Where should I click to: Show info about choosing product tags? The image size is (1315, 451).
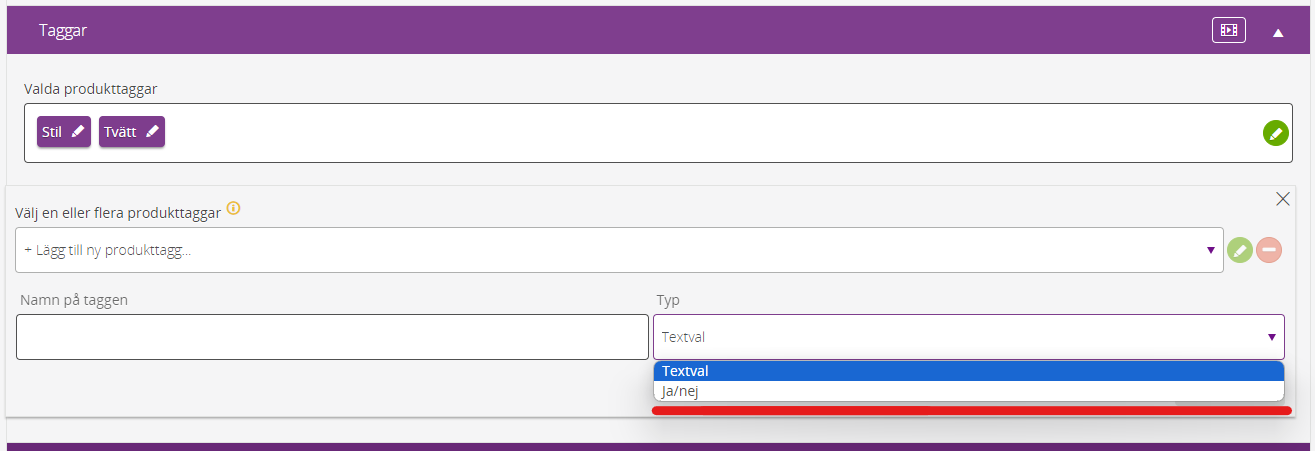(234, 208)
